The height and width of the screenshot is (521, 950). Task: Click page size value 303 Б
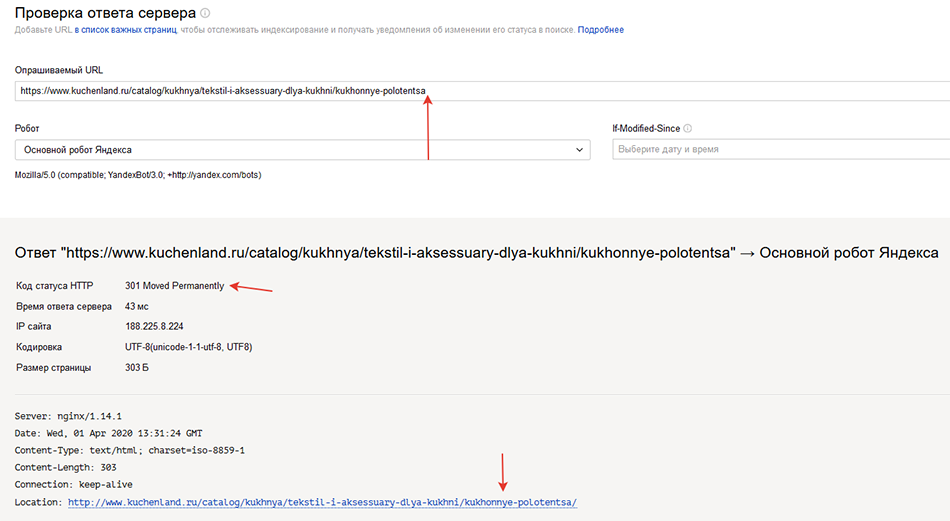click(137, 368)
